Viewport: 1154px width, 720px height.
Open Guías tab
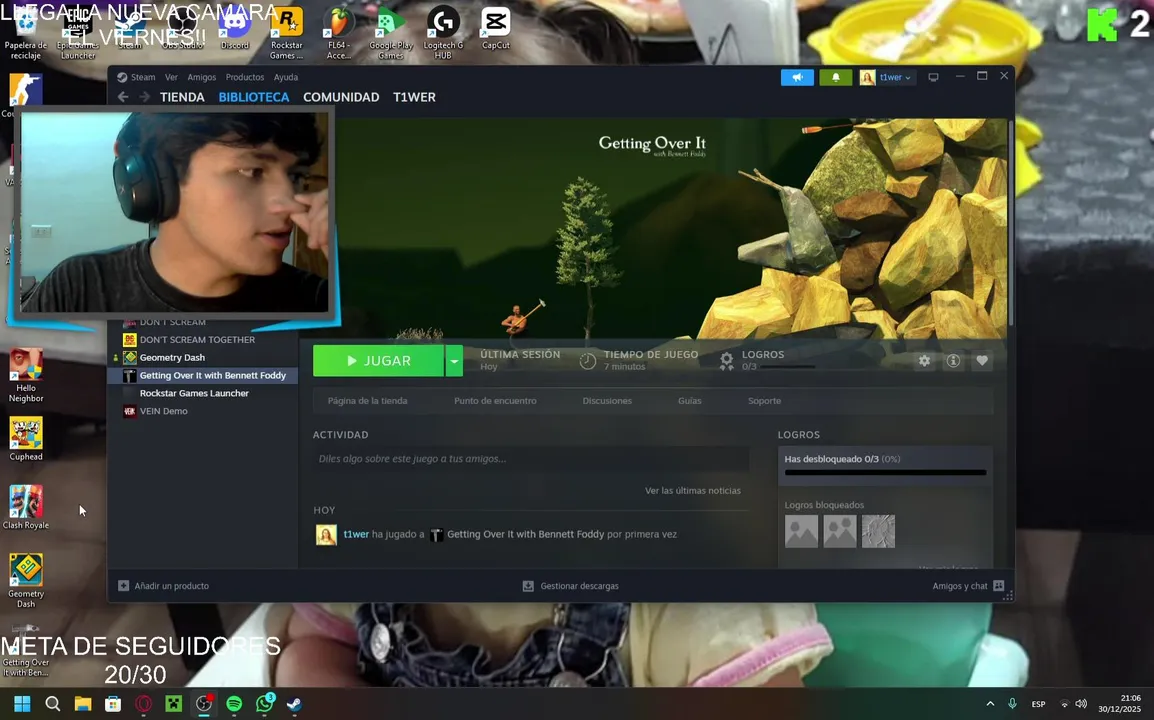click(690, 401)
